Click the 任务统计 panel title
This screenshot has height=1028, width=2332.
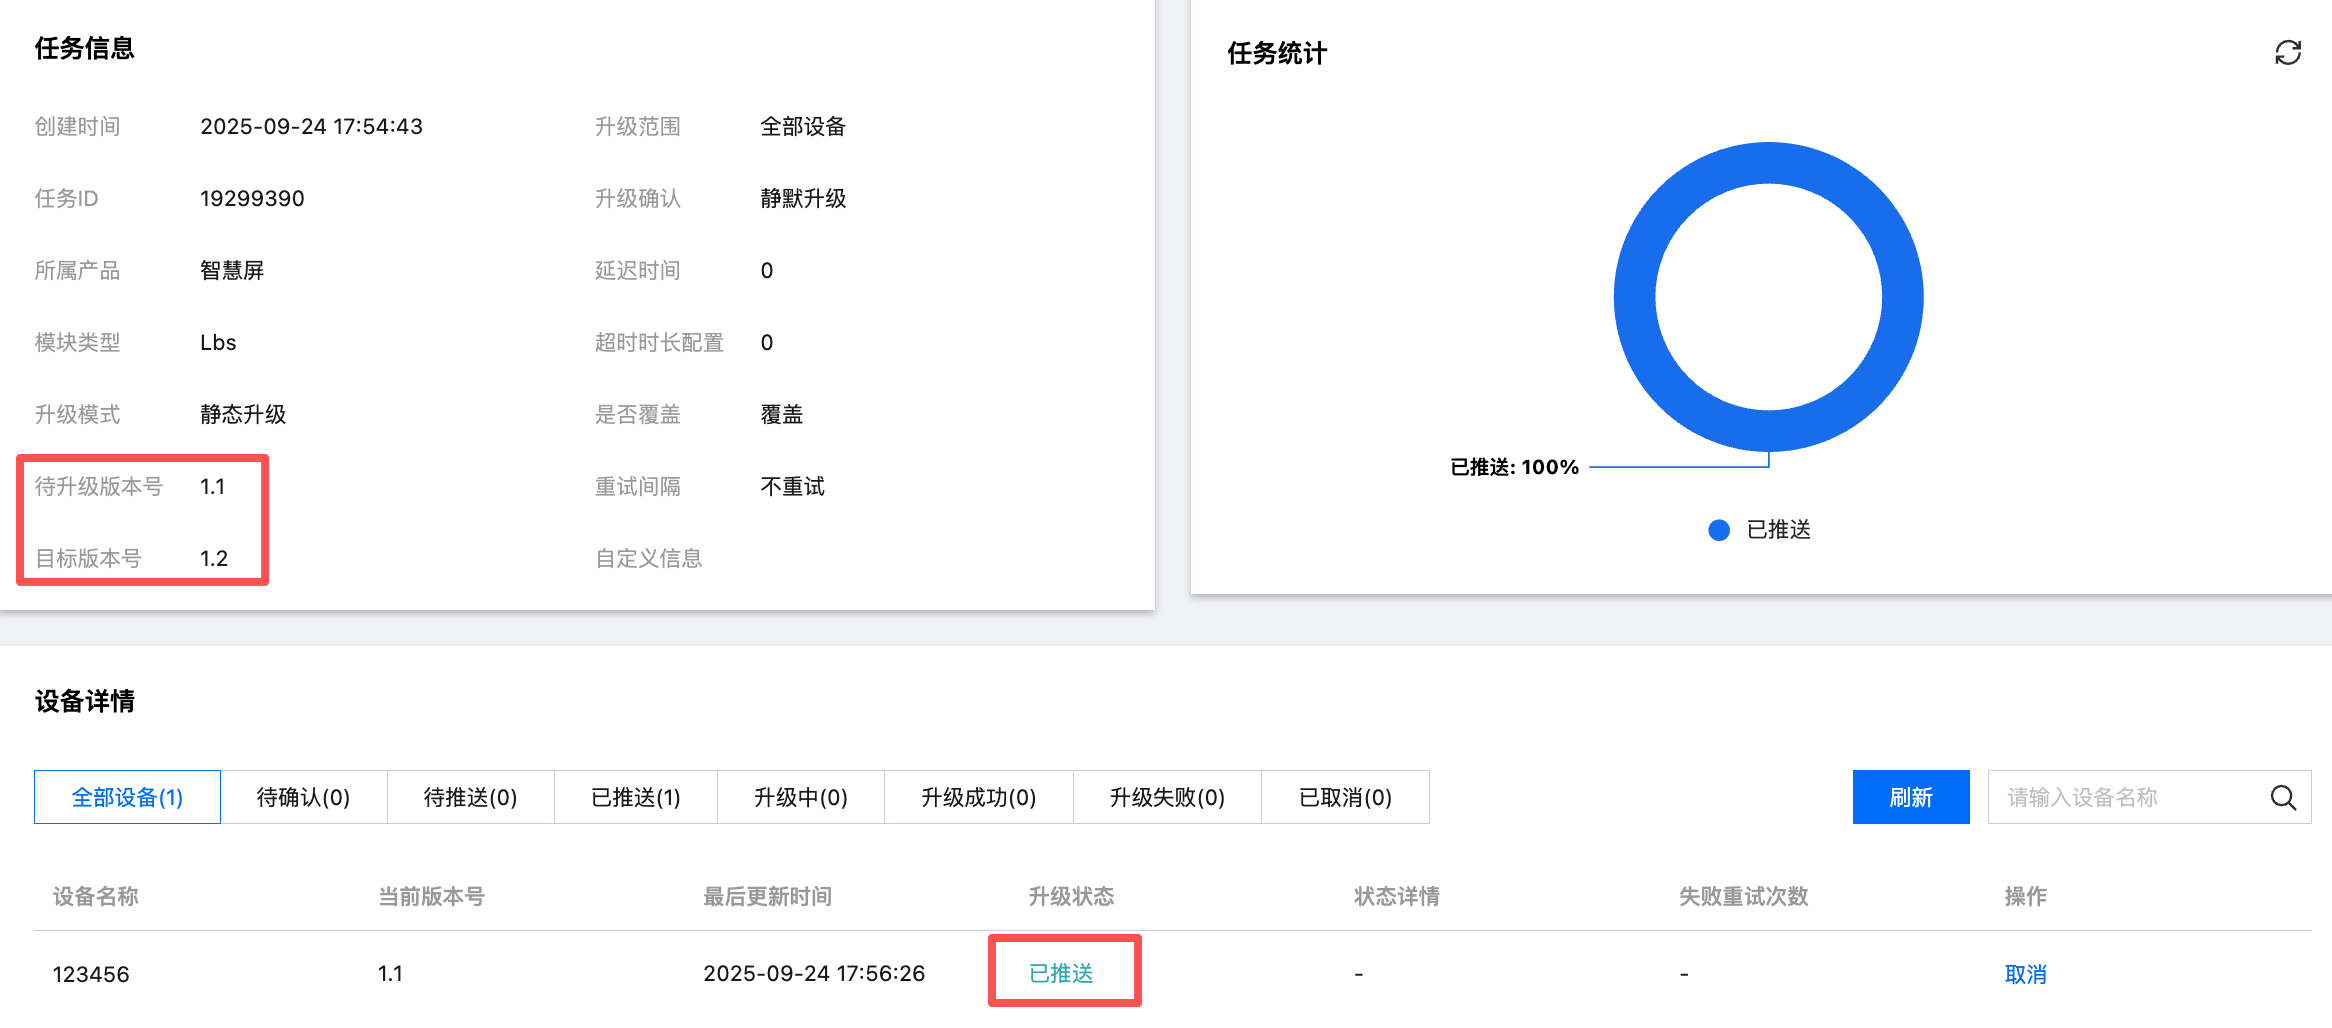1277,53
